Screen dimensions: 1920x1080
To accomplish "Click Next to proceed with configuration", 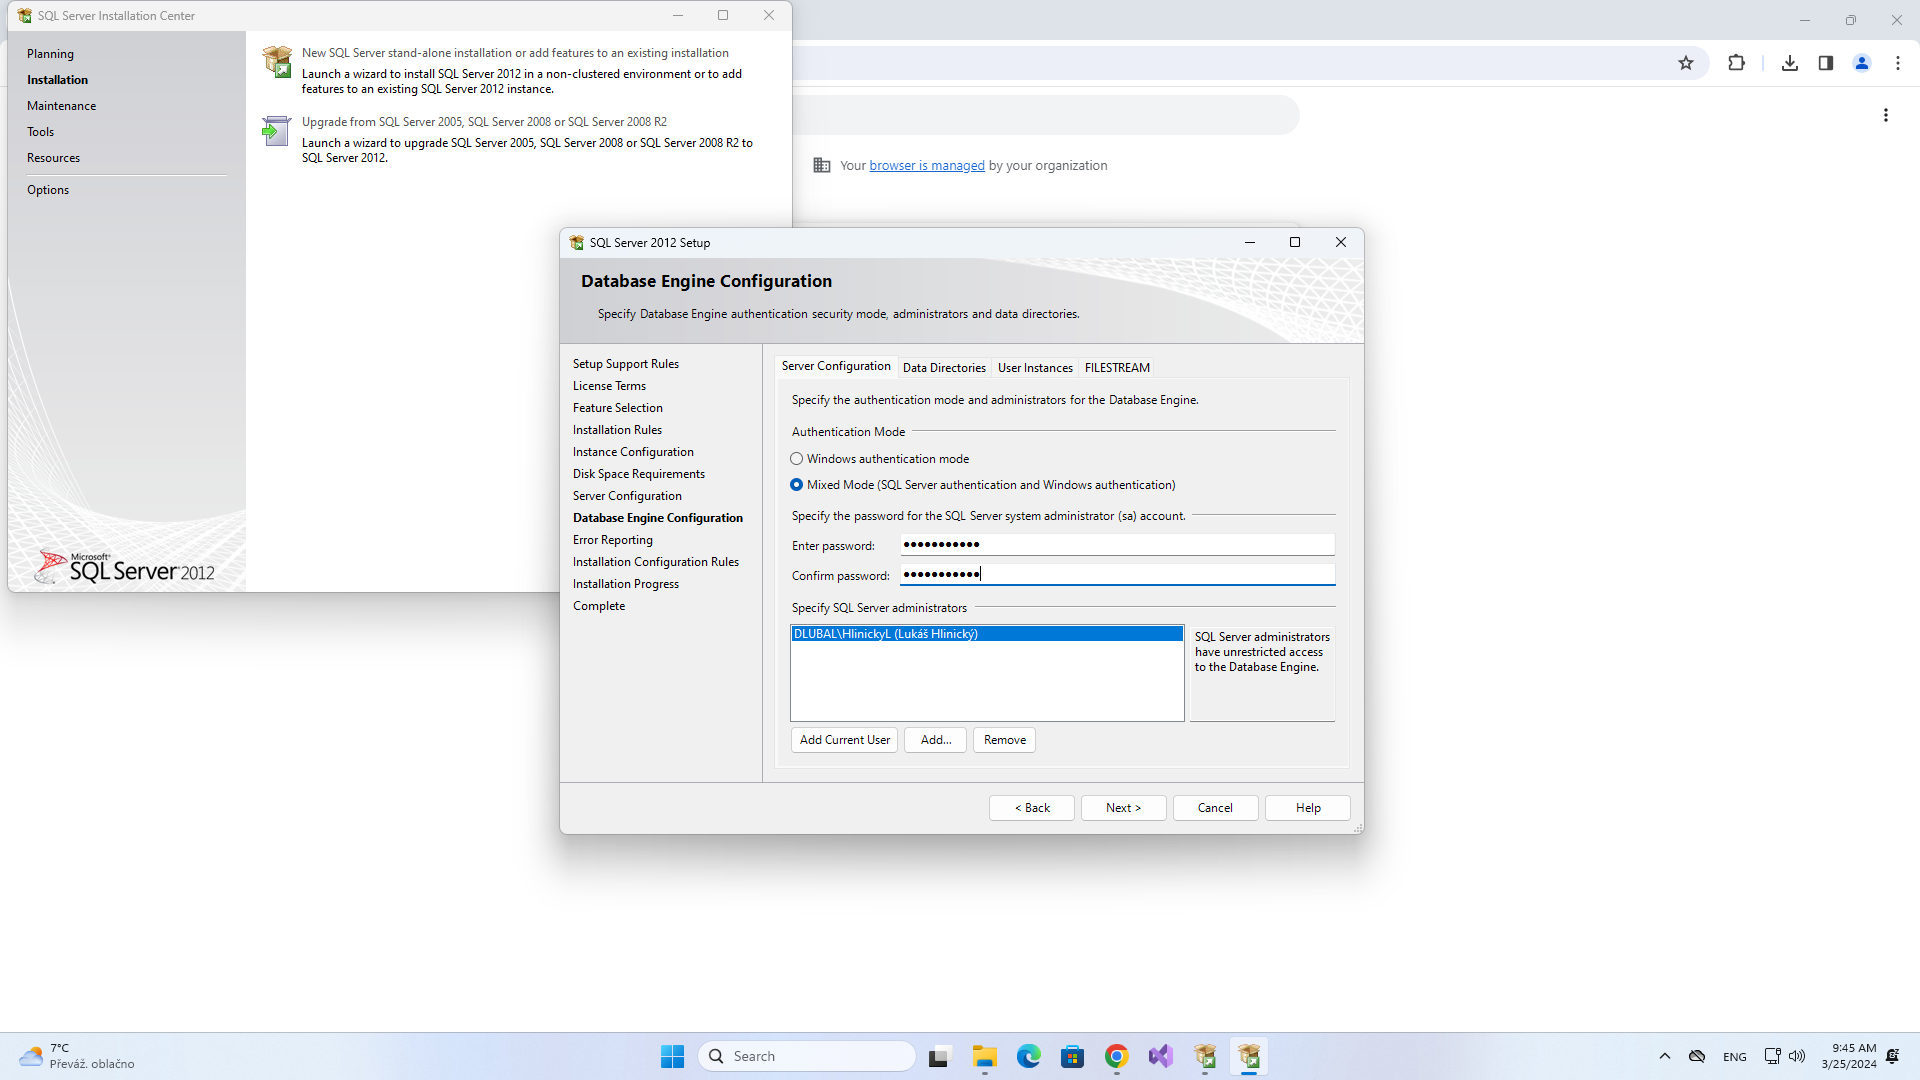I will 1122,806.
